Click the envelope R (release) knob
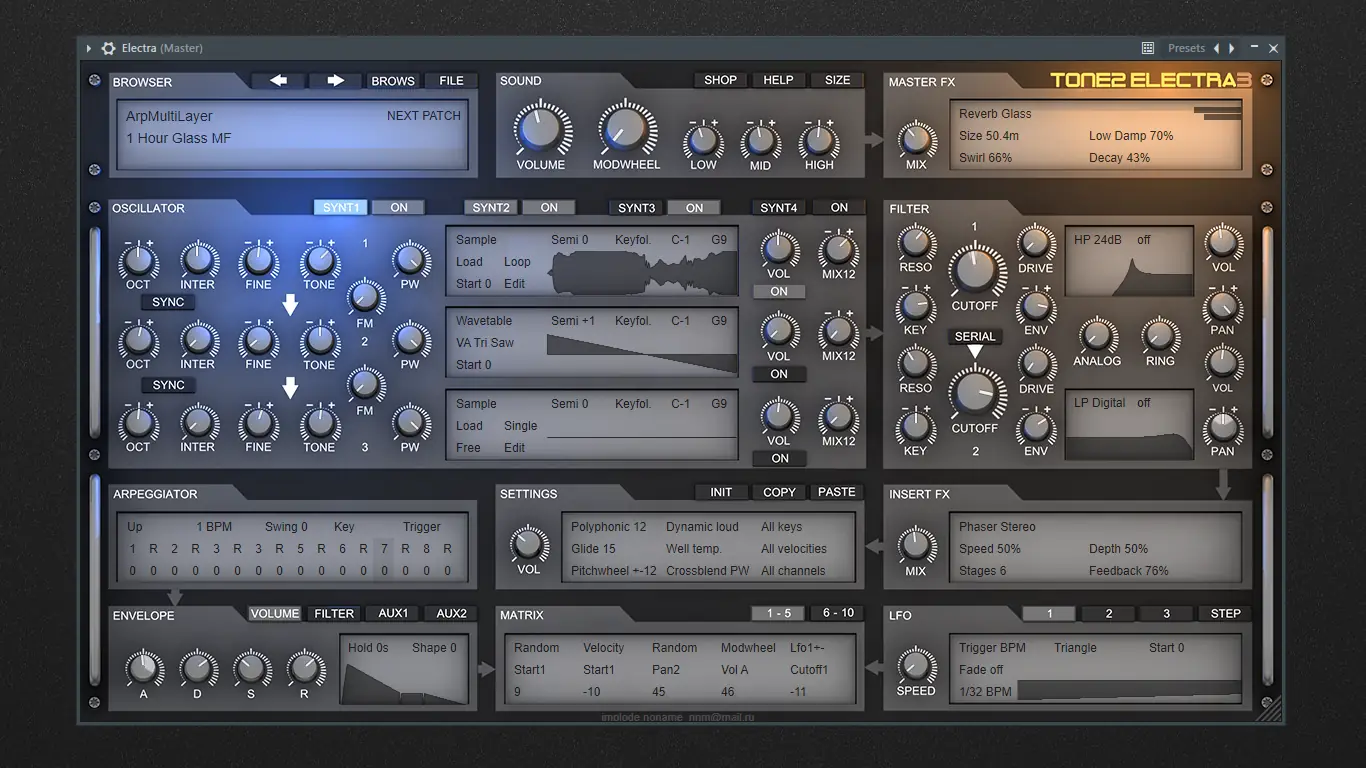The image size is (1366, 768). click(305, 668)
